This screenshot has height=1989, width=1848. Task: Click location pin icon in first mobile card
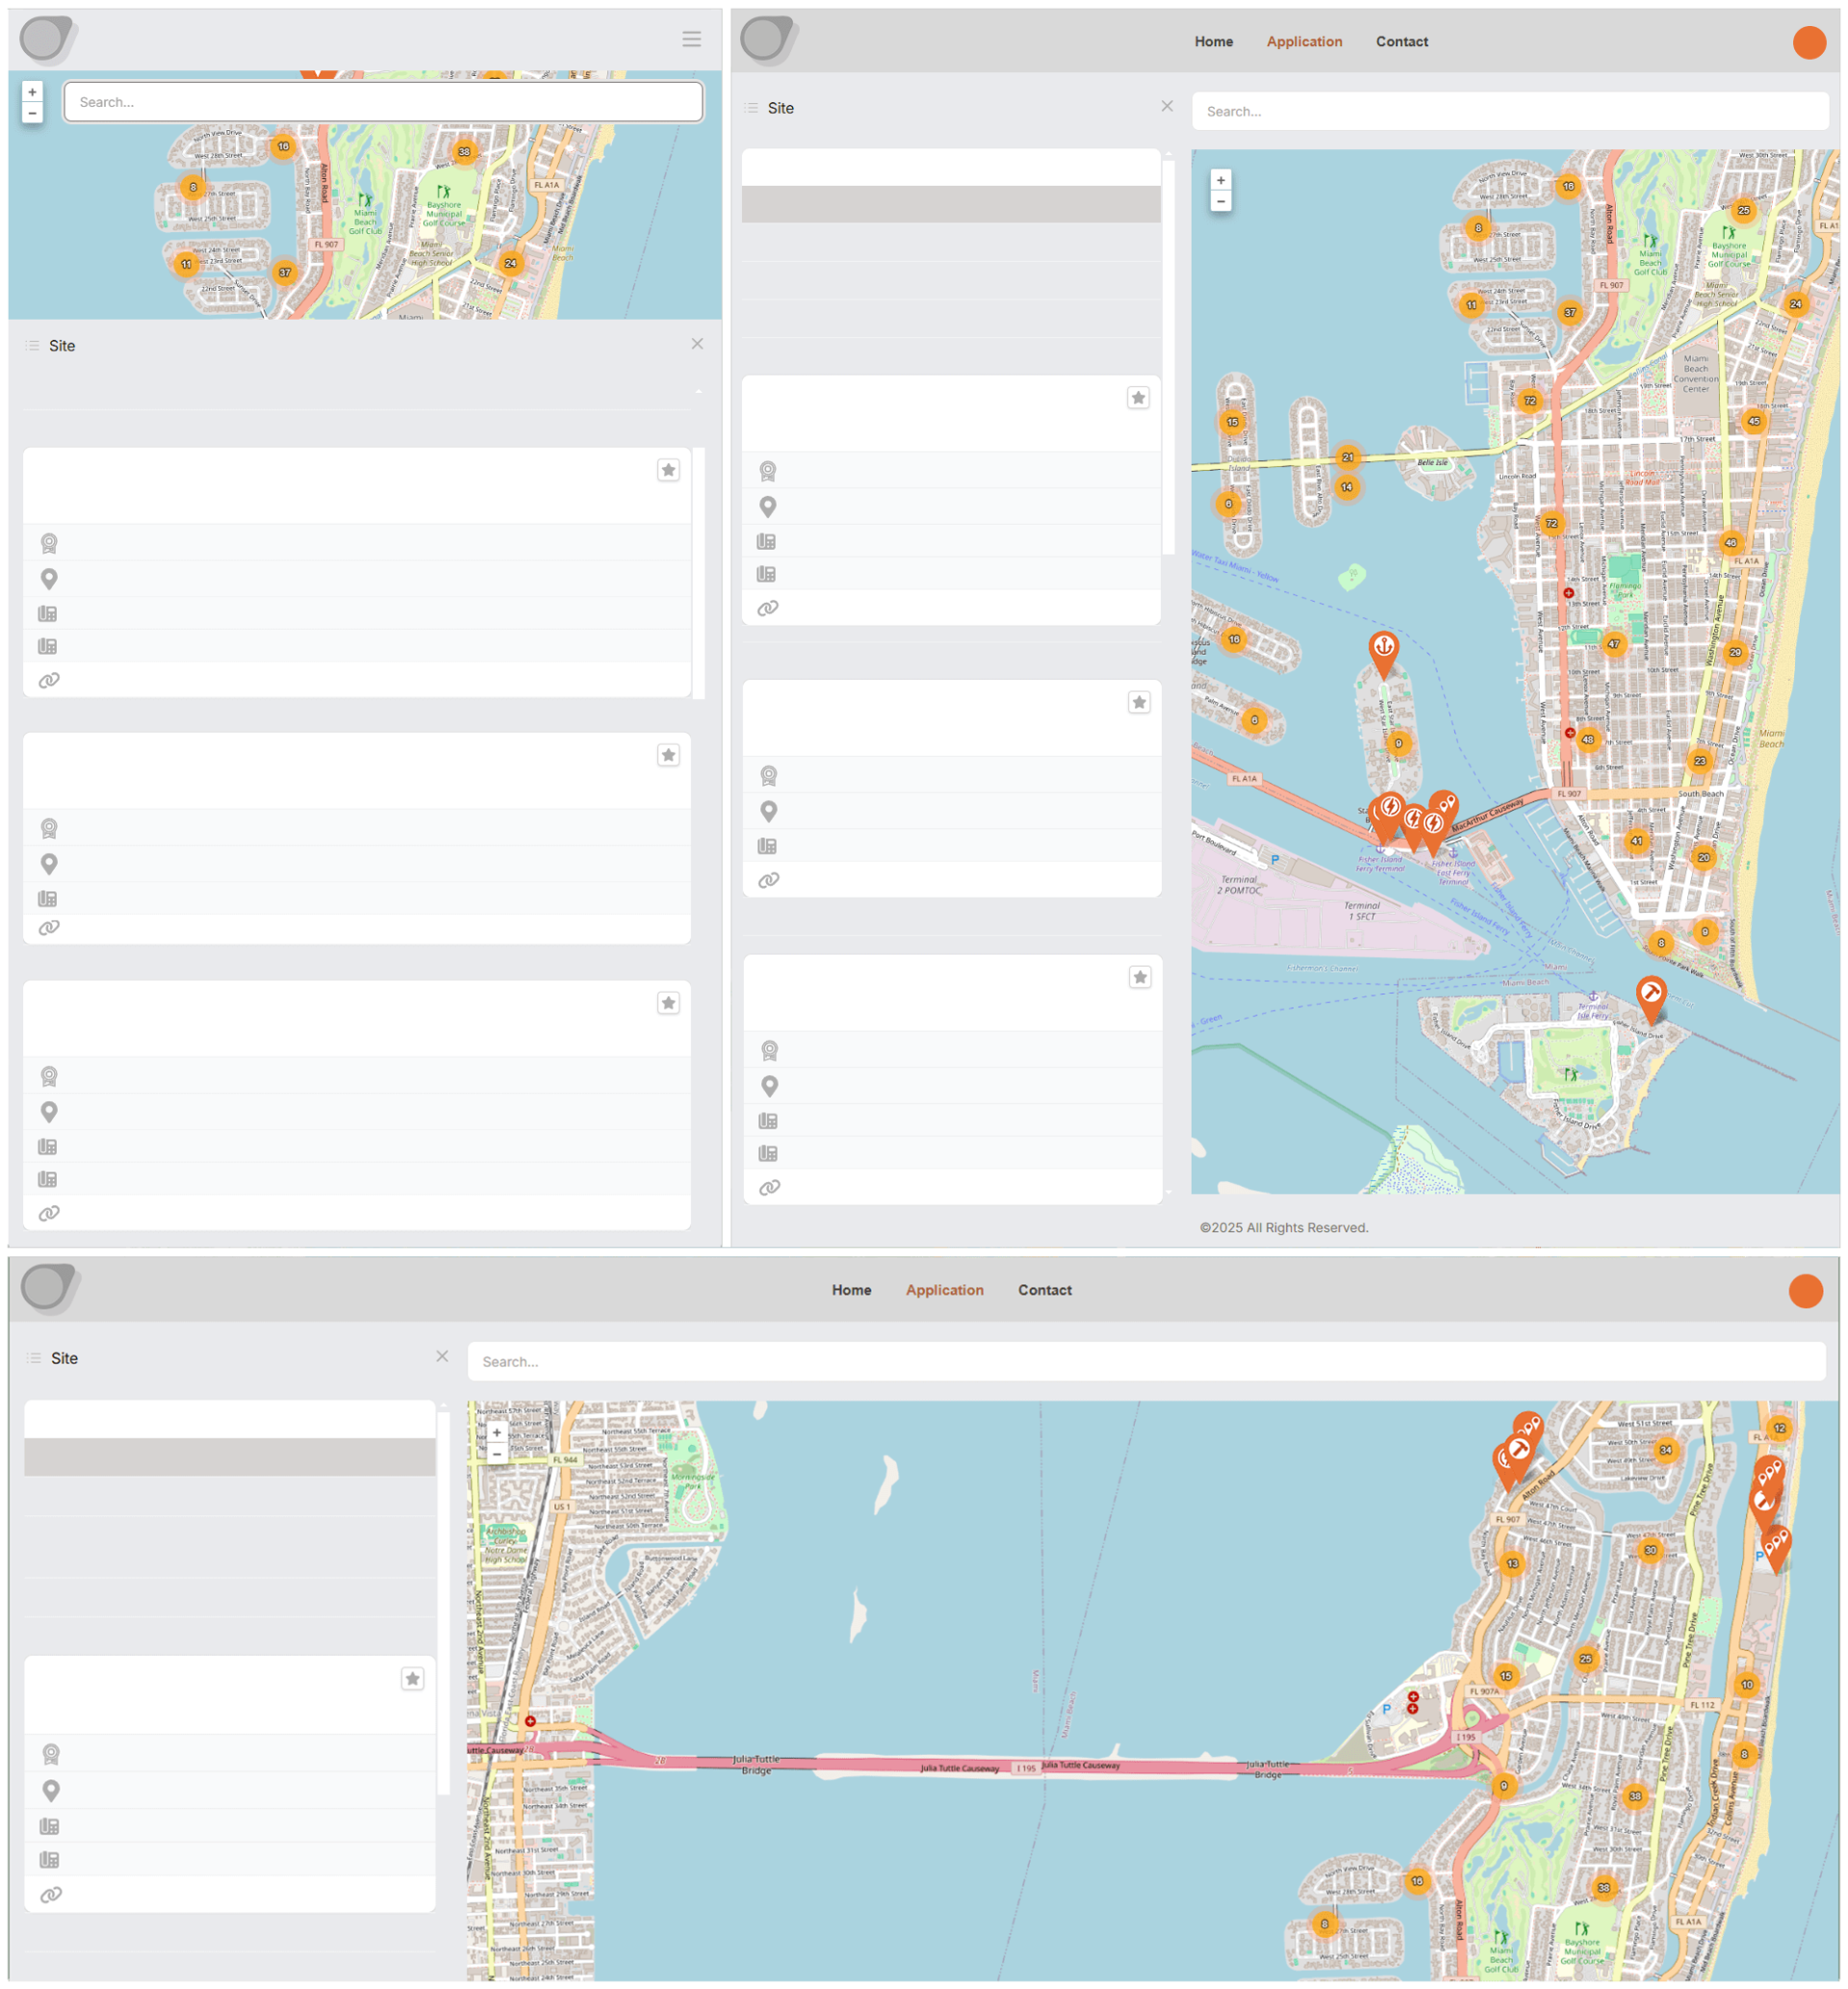click(49, 579)
